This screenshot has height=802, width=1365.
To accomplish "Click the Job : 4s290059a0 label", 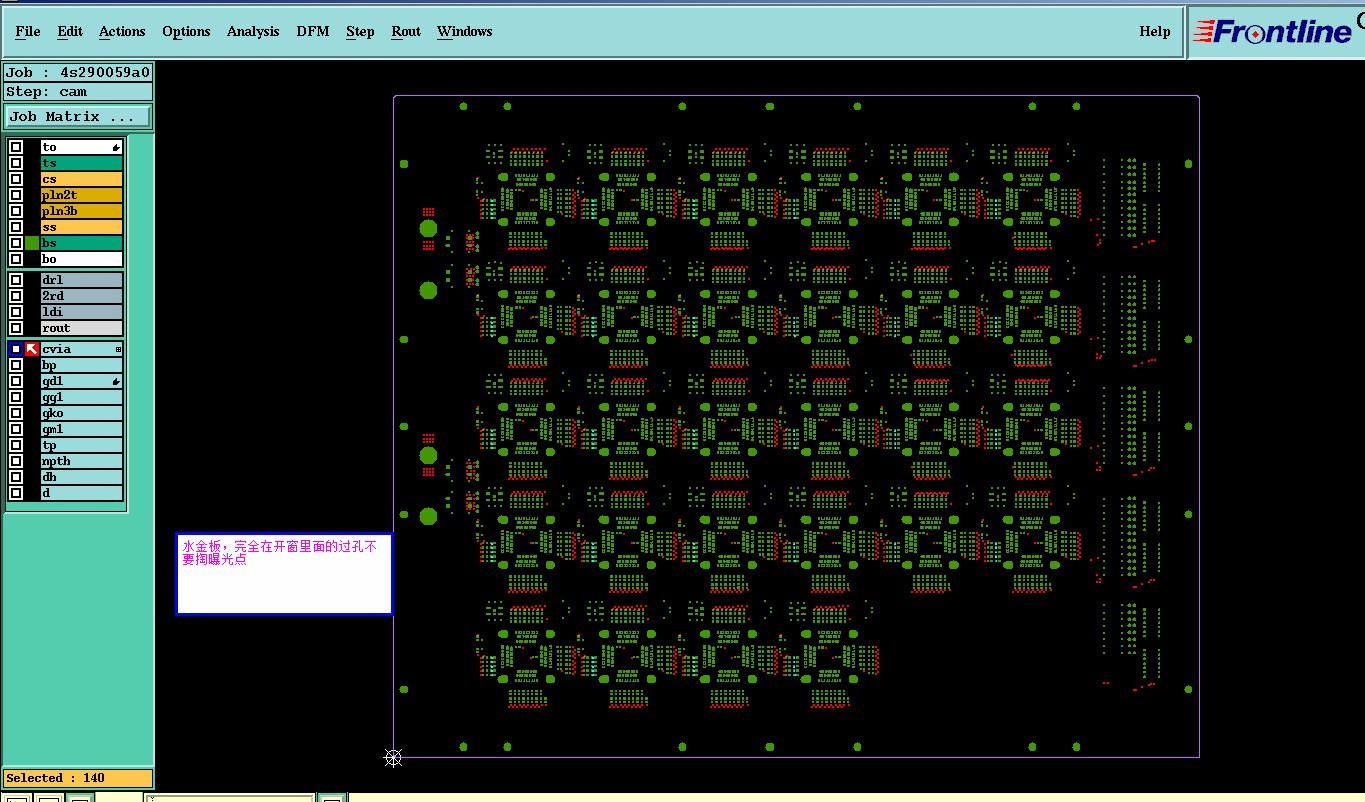I will [x=78, y=72].
